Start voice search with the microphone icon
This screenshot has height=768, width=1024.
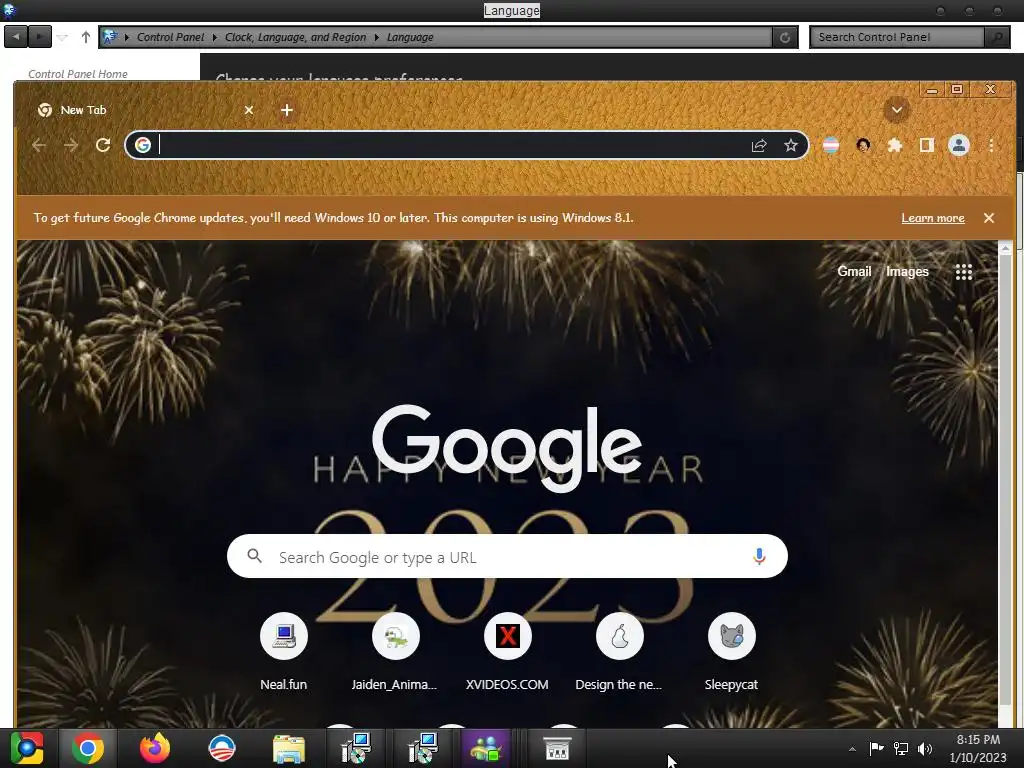[759, 556]
